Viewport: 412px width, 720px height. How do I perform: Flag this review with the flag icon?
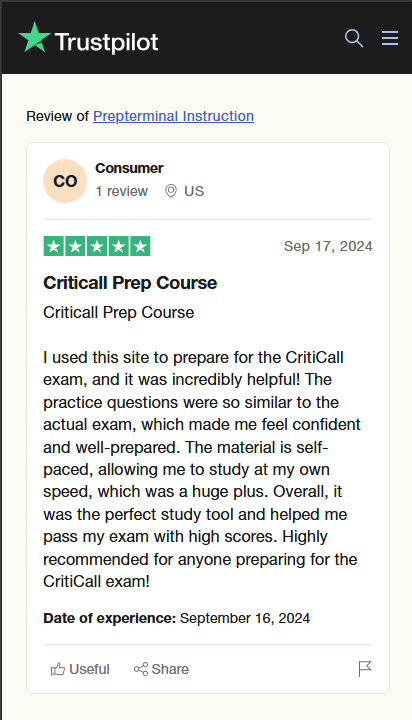click(x=365, y=669)
